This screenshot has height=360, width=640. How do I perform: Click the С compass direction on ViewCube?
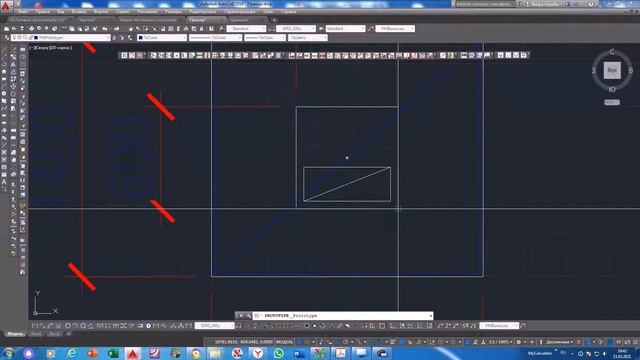pyautogui.click(x=612, y=52)
